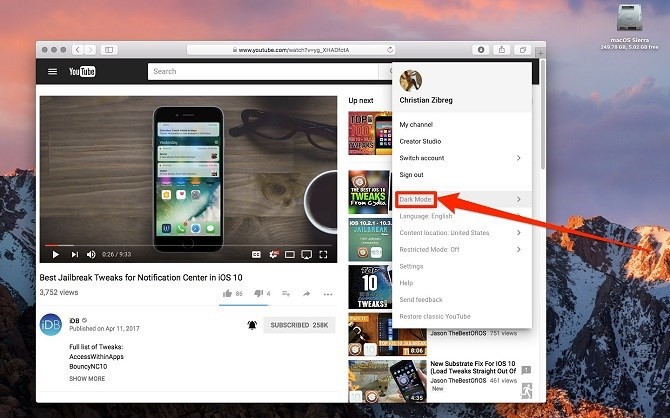Go forward with Safari forward arrow
The width and height of the screenshot is (670, 418).
tap(90, 50)
